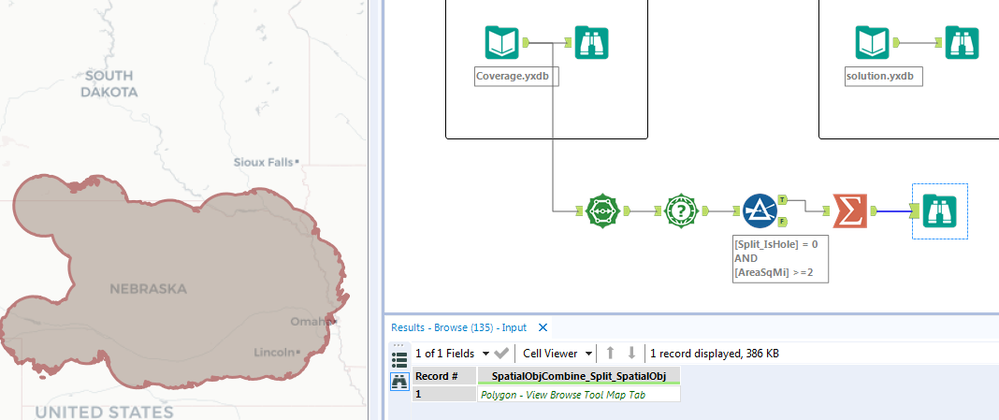Image resolution: width=999 pixels, height=420 pixels.
Task: Show data browse view in Results
Action: tap(399, 382)
